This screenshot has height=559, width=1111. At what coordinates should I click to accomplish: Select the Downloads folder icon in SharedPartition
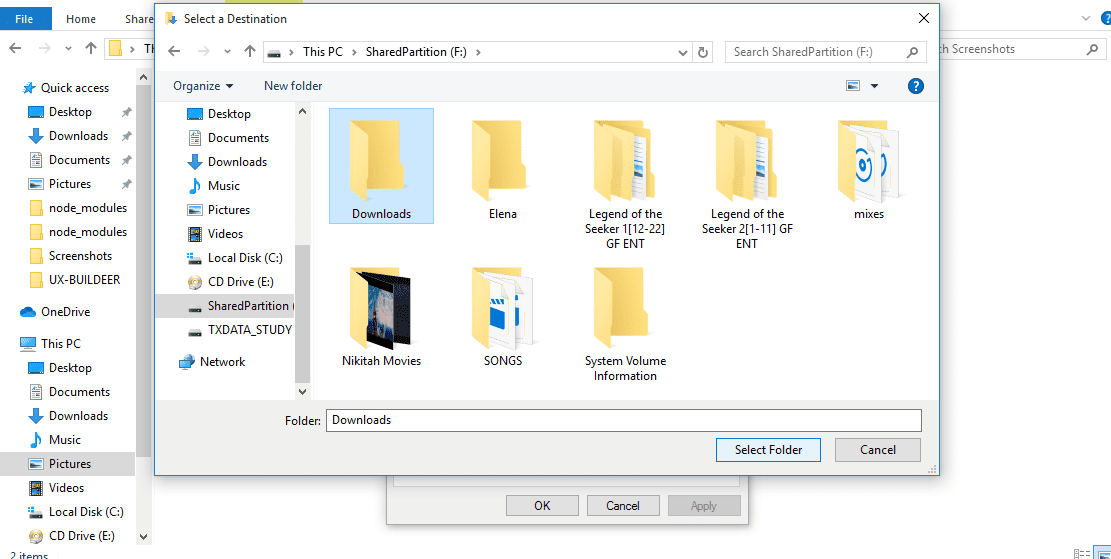click(381, 166)
